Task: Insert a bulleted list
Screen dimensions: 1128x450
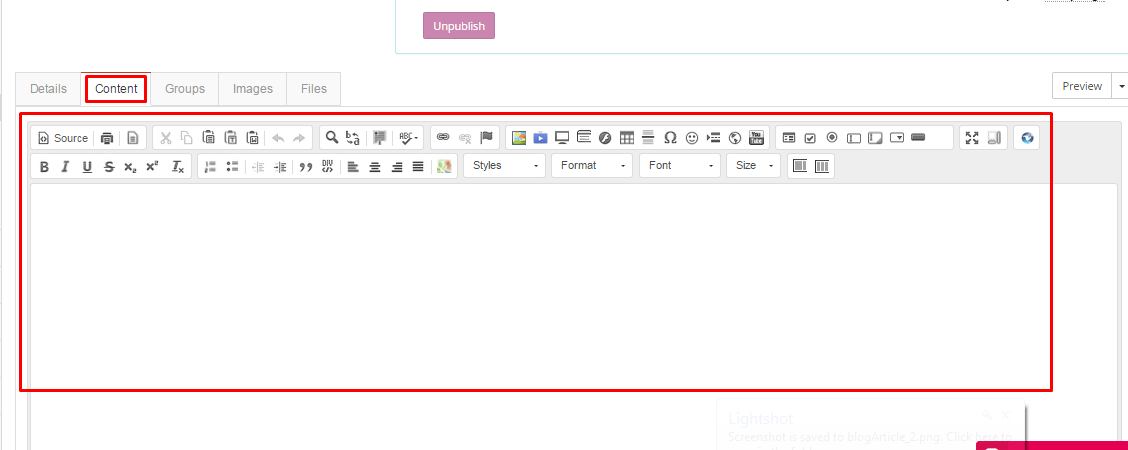Action: pyautogui.click(x=232, y=166)
